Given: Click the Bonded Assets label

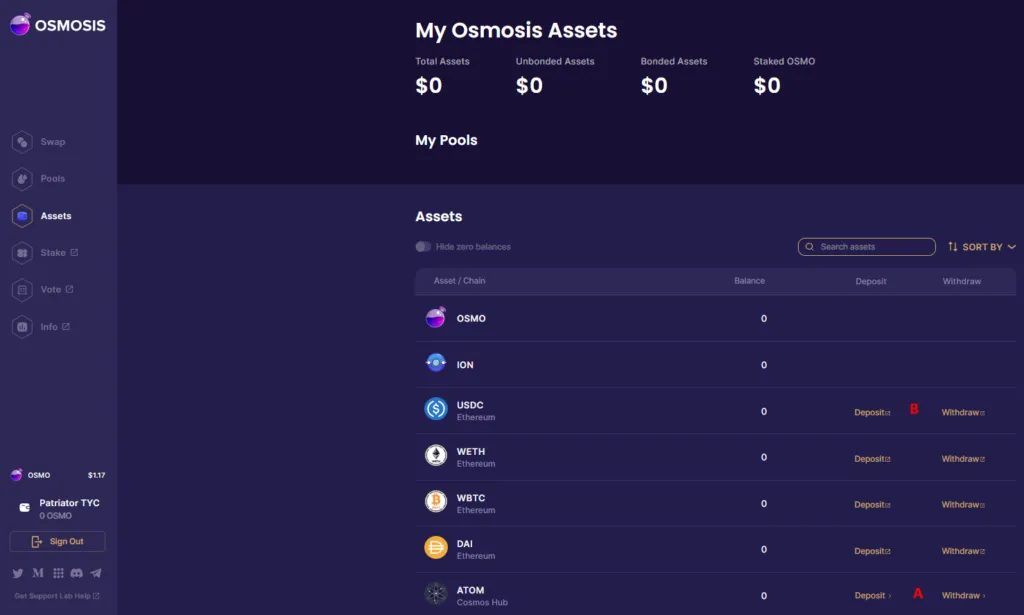Looking at the screenshot, I should [674, 61].
